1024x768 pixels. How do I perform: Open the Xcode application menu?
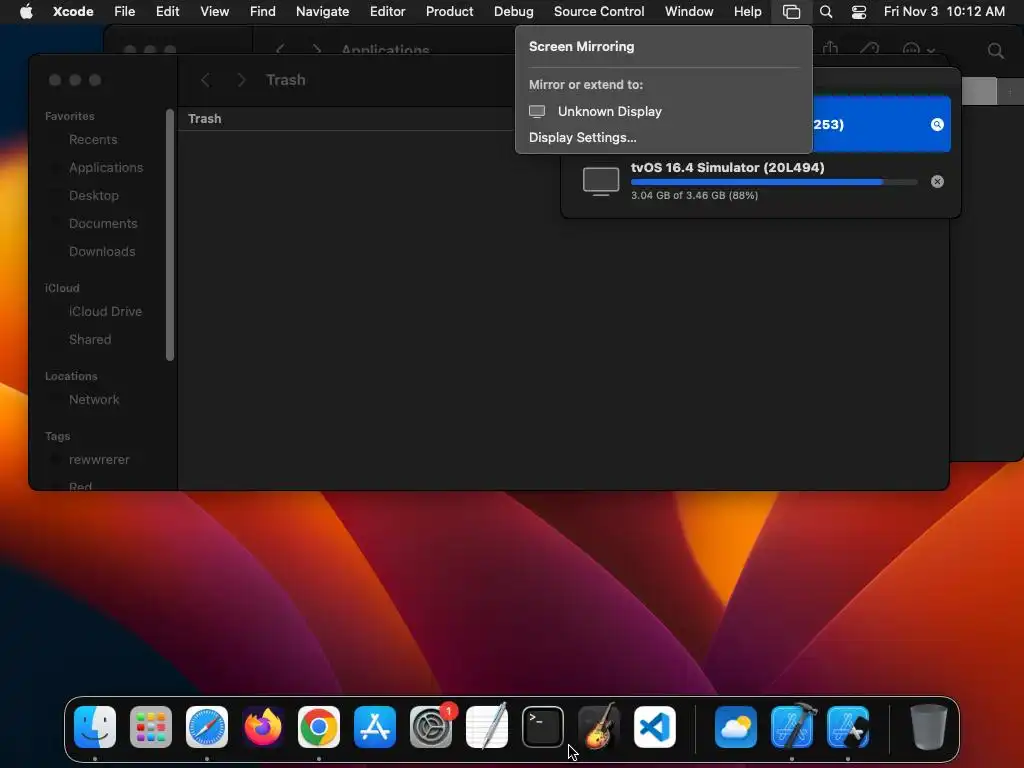coord(73,11)
